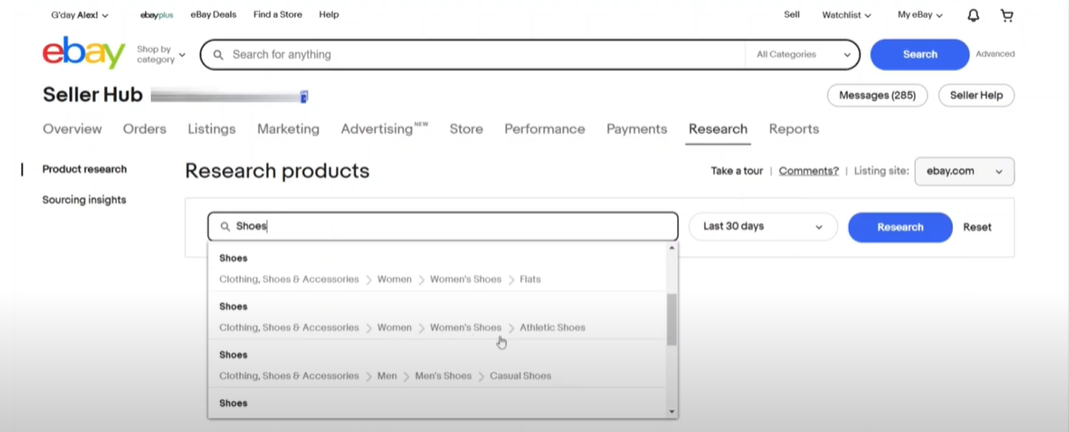
Task: Change listing site from ebay.com dropdown
Action: pos(963,171)
